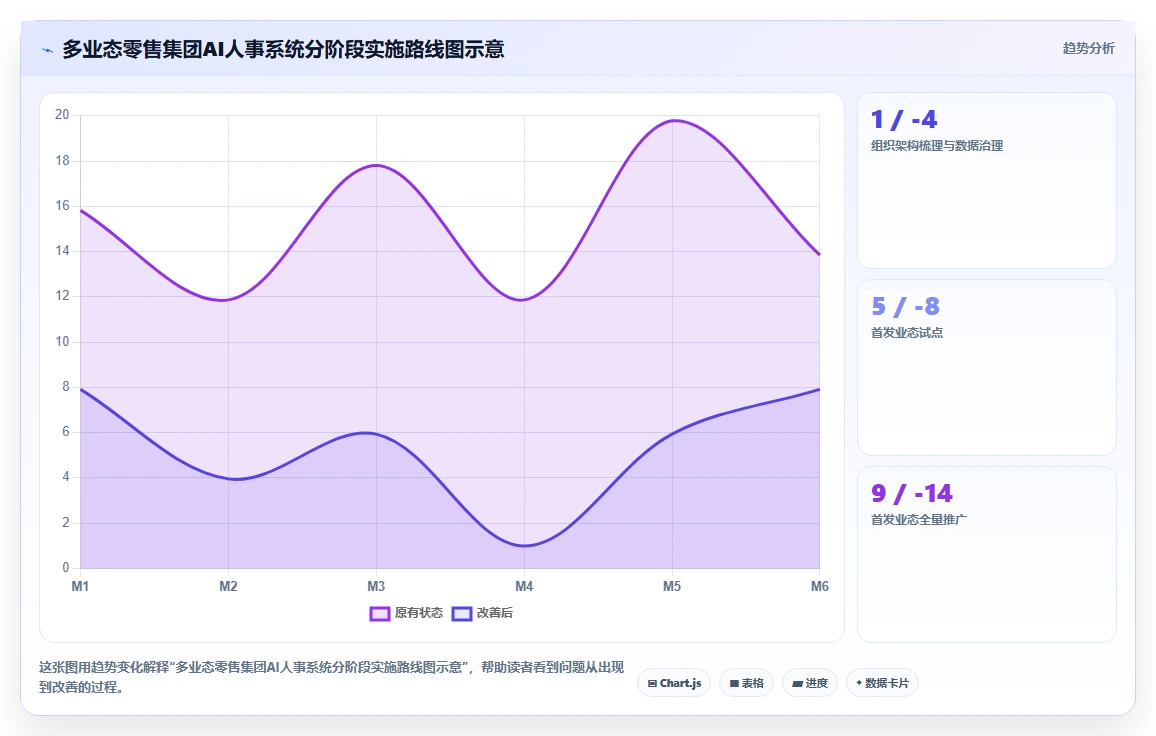Click the y-axis label 0
This screenshot has height=736, width=1156.
(66, 568)
